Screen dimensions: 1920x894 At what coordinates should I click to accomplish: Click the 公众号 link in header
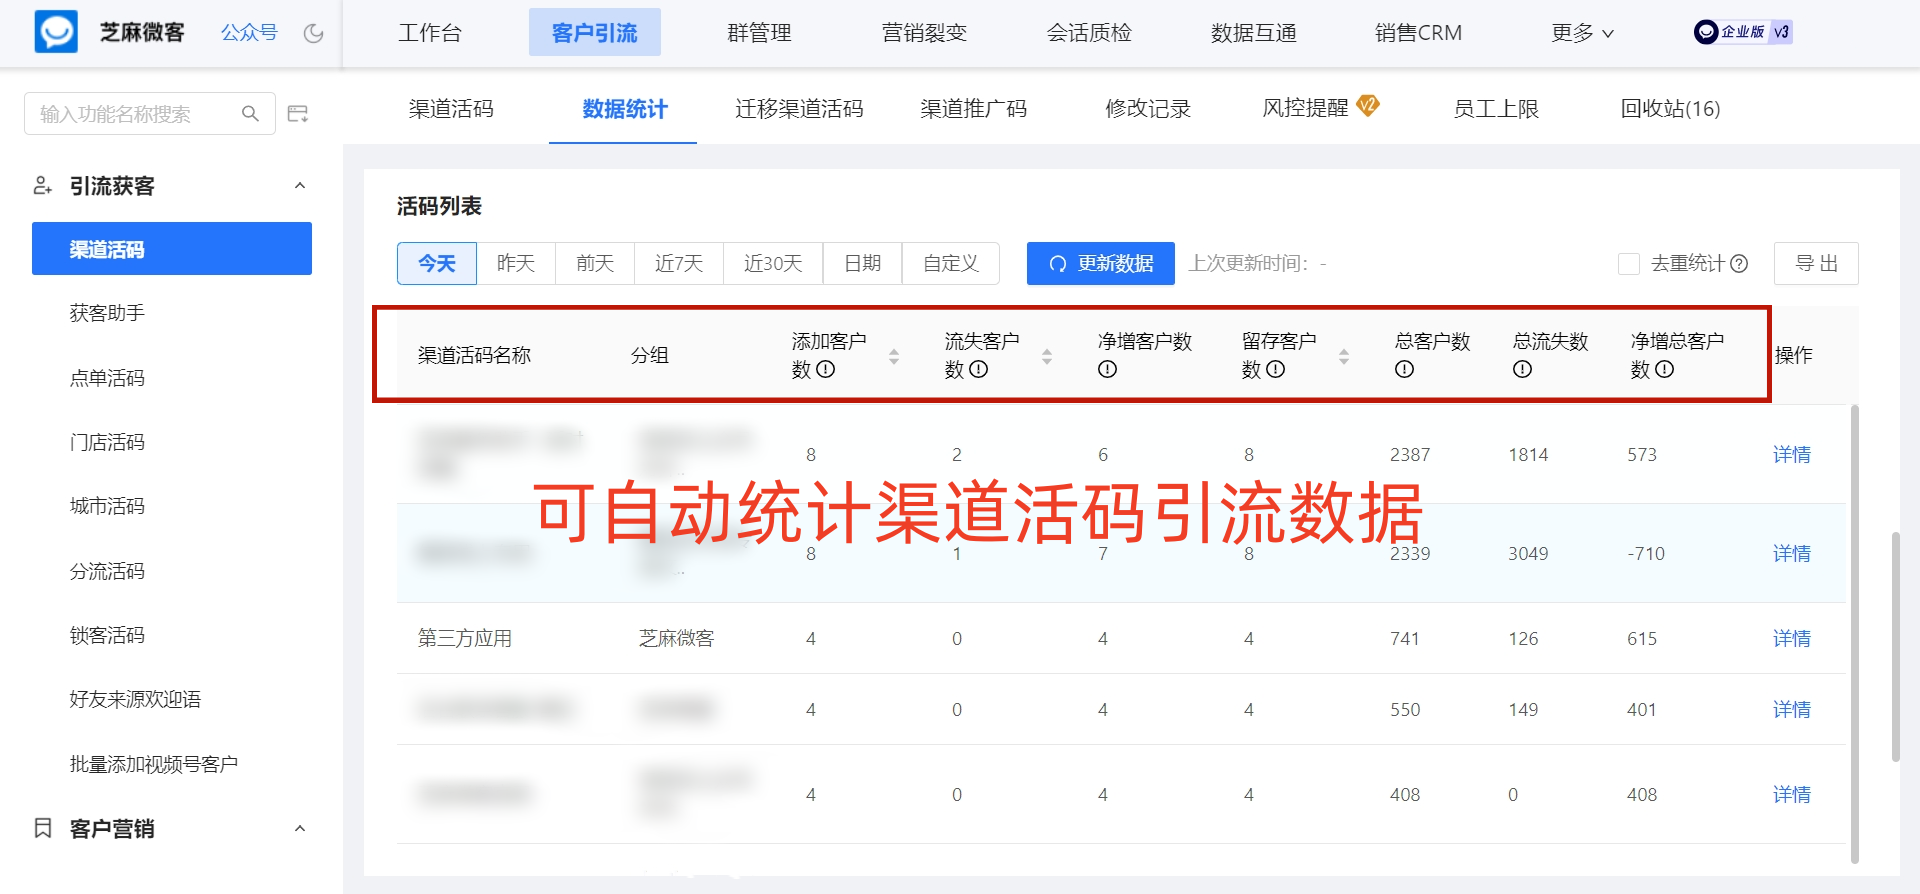pos(249,33)
